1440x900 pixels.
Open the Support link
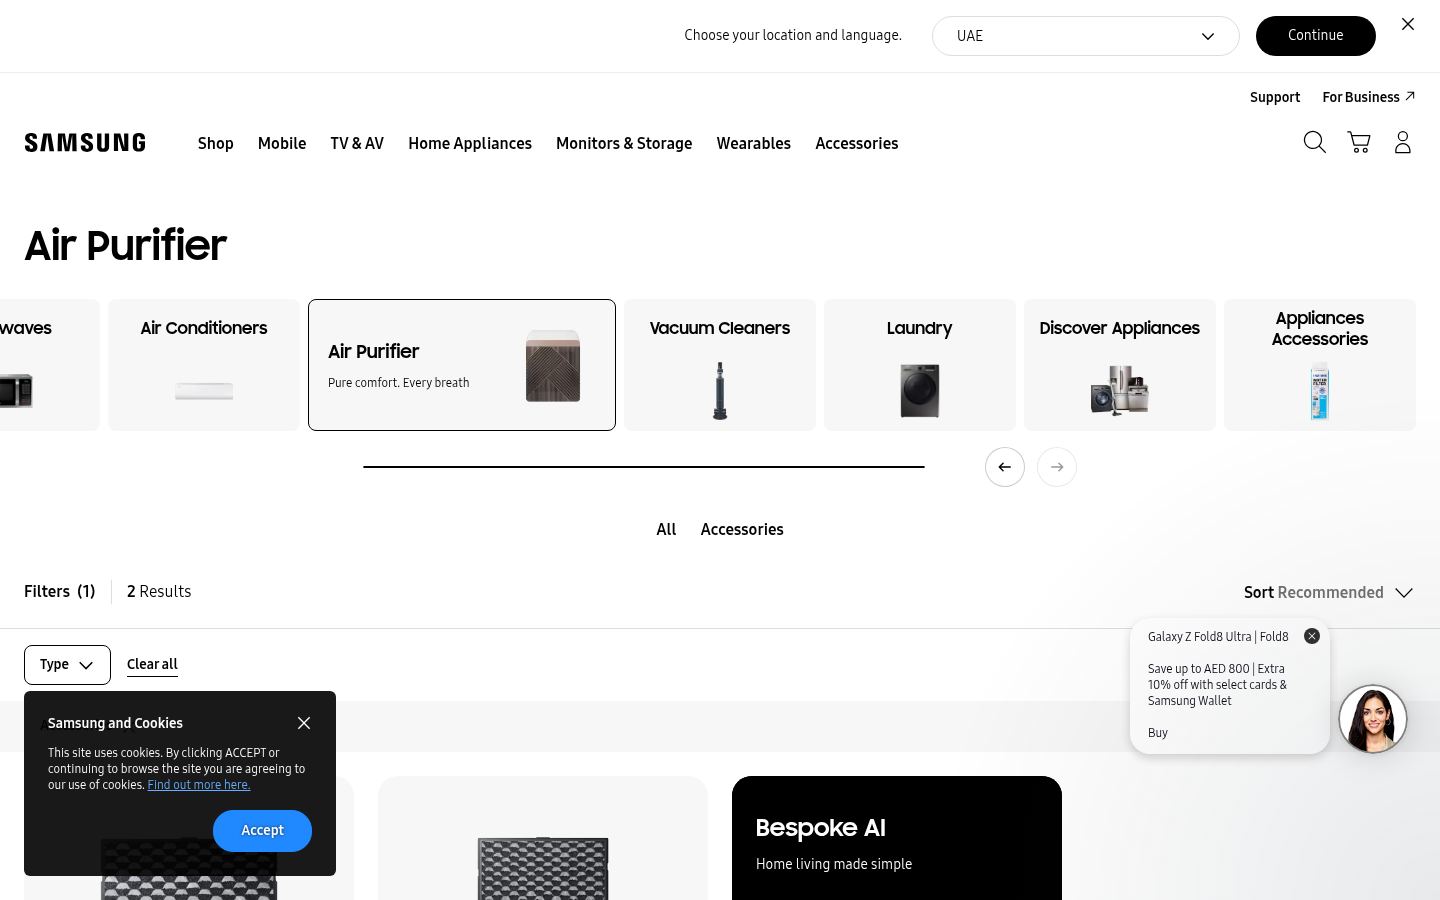pyautogui.click(x=1275, y=97)
